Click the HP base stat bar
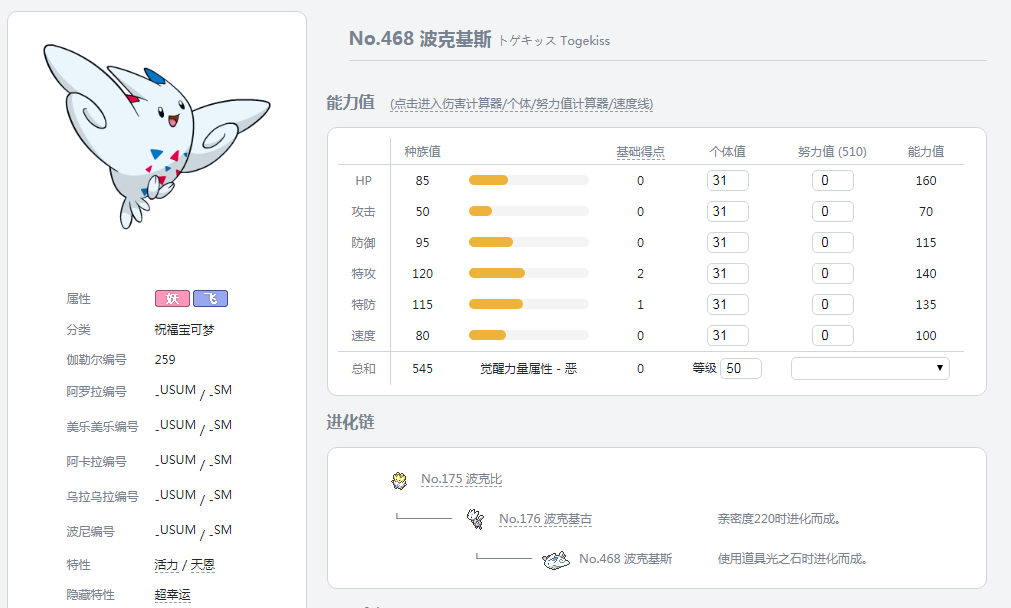The height and width of the screenshot is (608, 1011). pos(529,181)
